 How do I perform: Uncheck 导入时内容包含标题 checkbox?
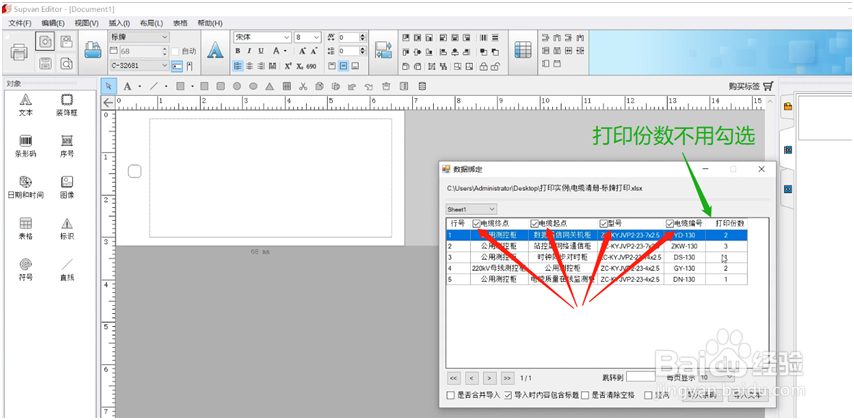pyautogui.click(x=508, y=395)
